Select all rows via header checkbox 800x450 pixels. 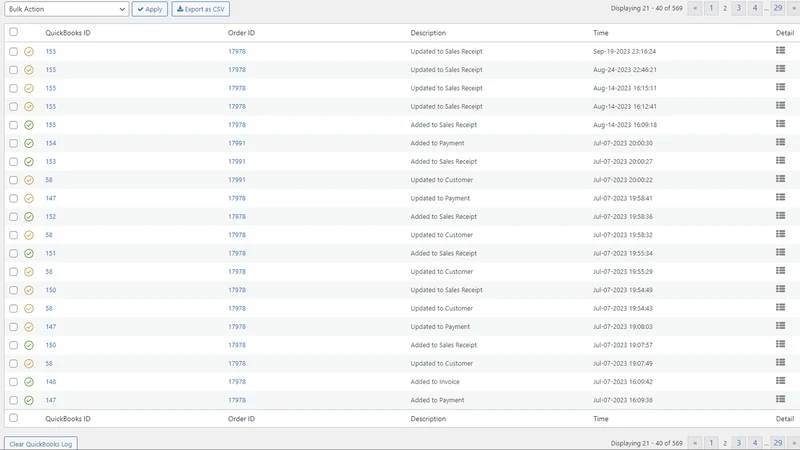click(13, 32)
